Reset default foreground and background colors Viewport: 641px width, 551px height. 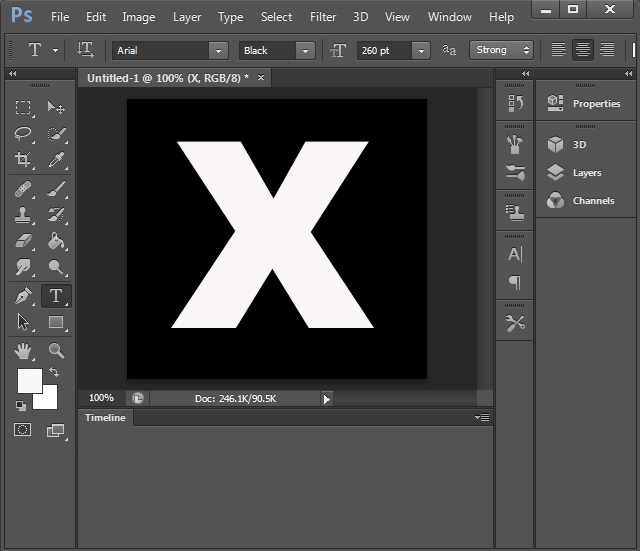20,405
